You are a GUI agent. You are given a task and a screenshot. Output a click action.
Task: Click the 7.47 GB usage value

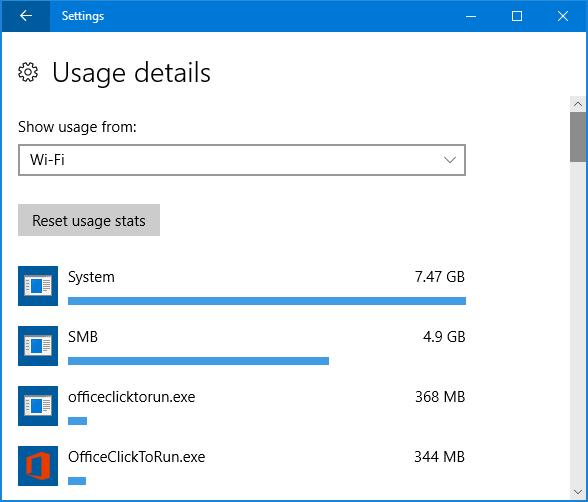[440, 277]
